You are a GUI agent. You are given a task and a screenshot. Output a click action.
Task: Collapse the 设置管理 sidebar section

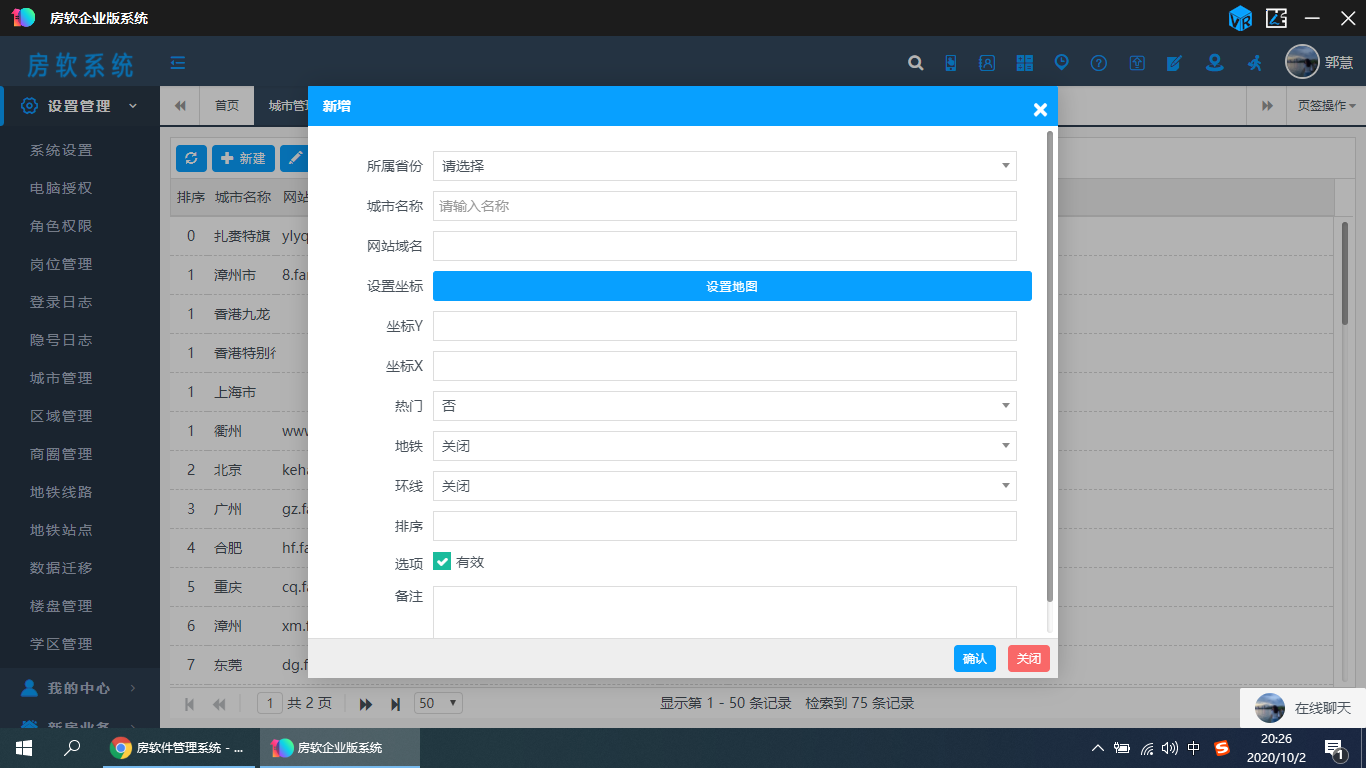(x=80, y=106)
